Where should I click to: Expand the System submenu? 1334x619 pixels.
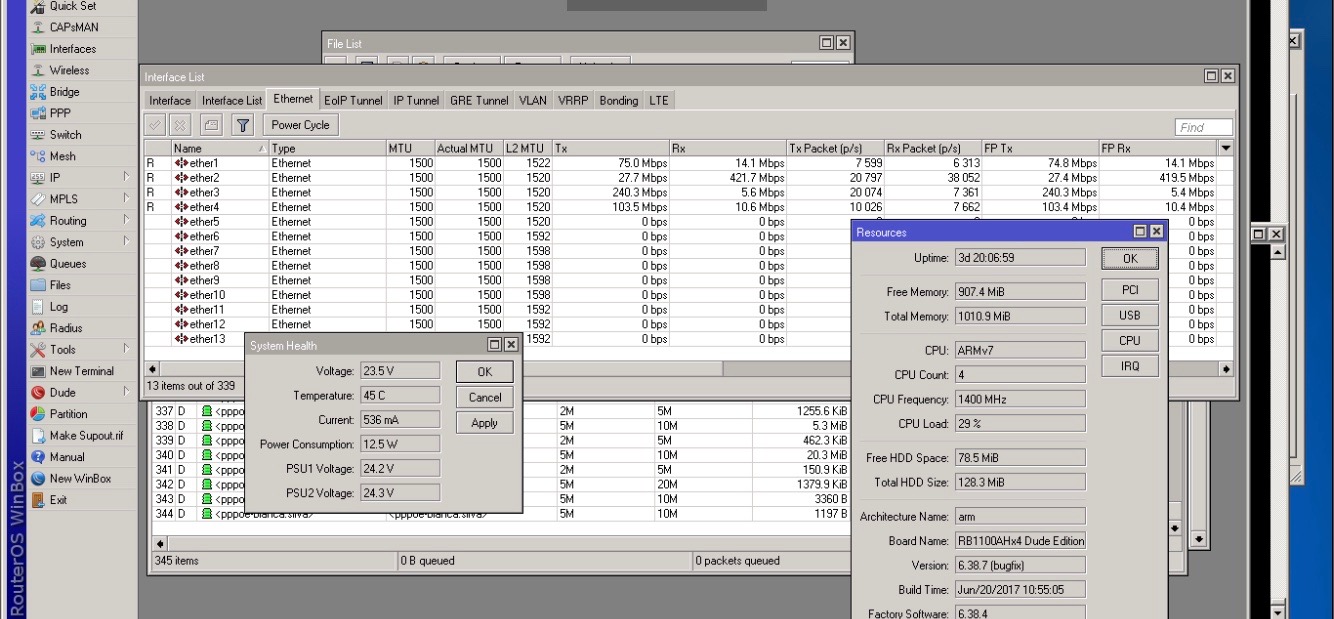(x=126, y=242)
